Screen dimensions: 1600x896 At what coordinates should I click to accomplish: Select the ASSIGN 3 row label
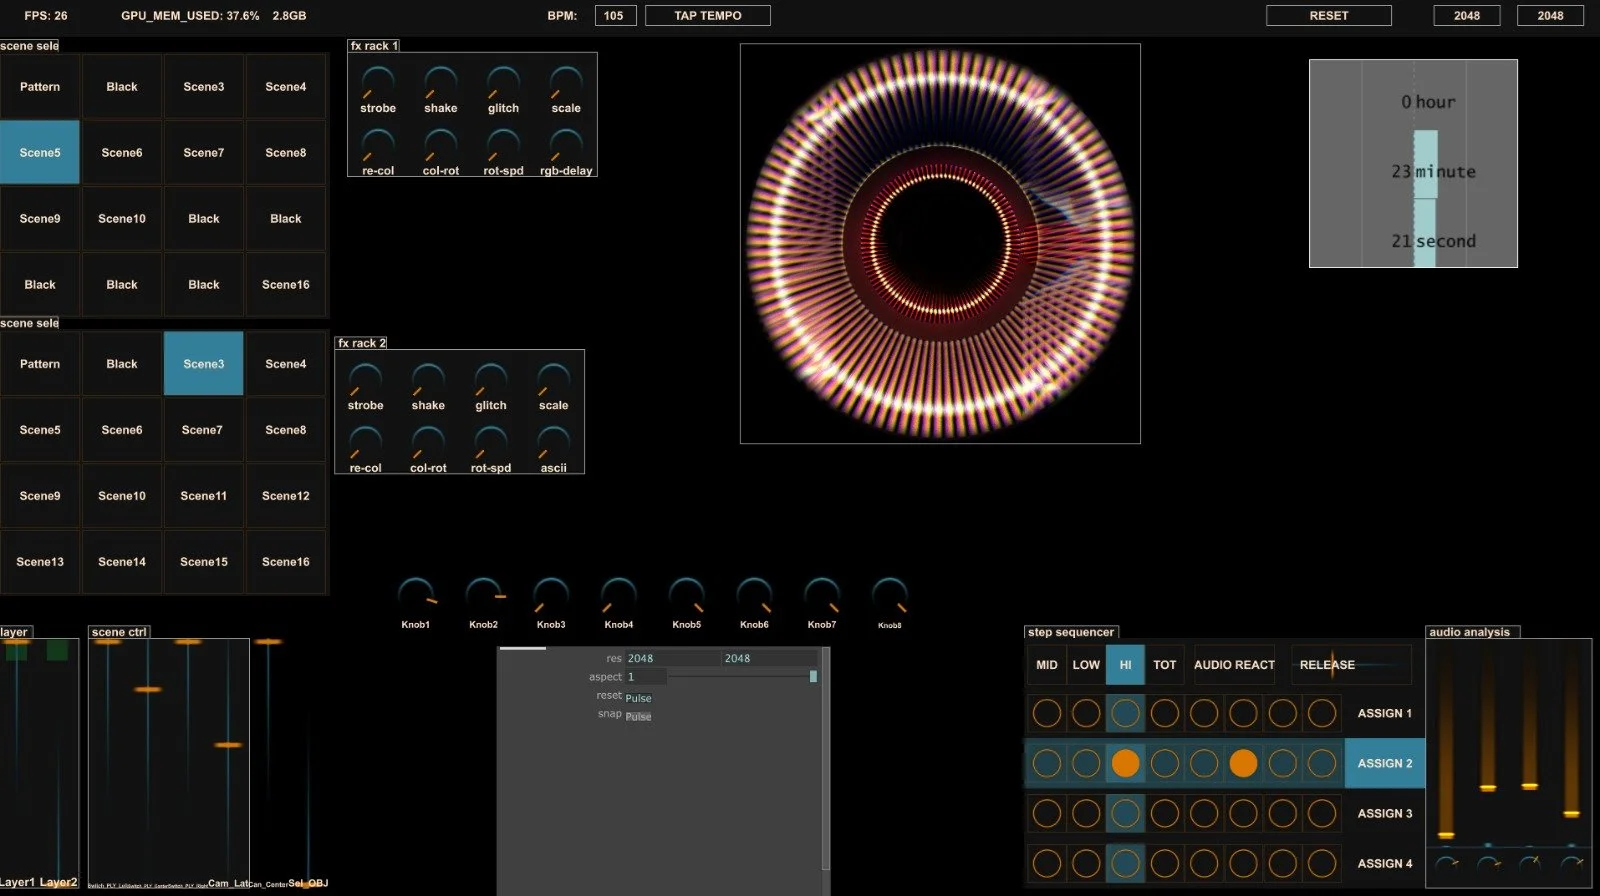point(1384,813)
